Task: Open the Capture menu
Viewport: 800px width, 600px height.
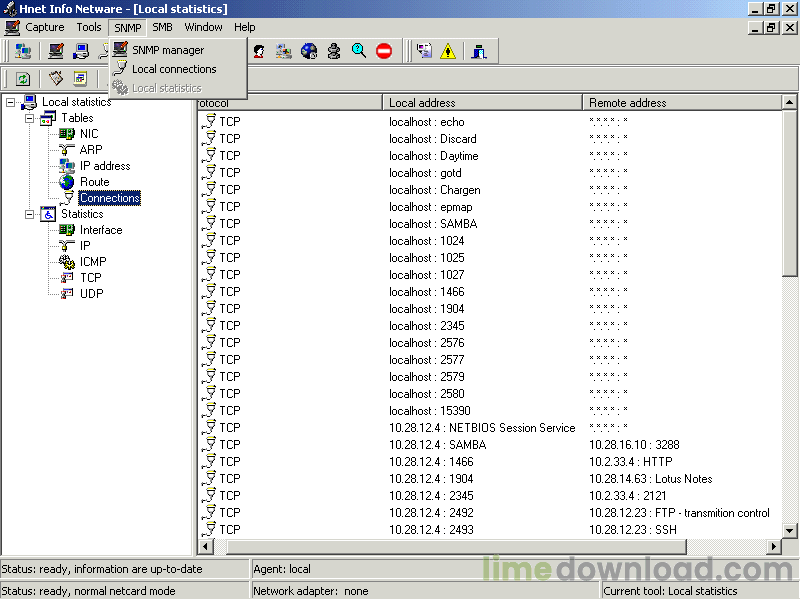Action: [44, 27]
